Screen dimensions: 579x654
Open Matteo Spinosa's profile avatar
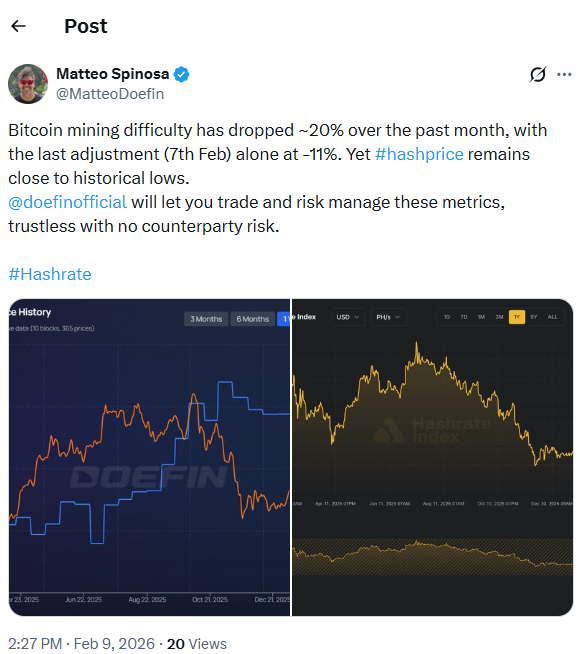click(x=28, y=84)
